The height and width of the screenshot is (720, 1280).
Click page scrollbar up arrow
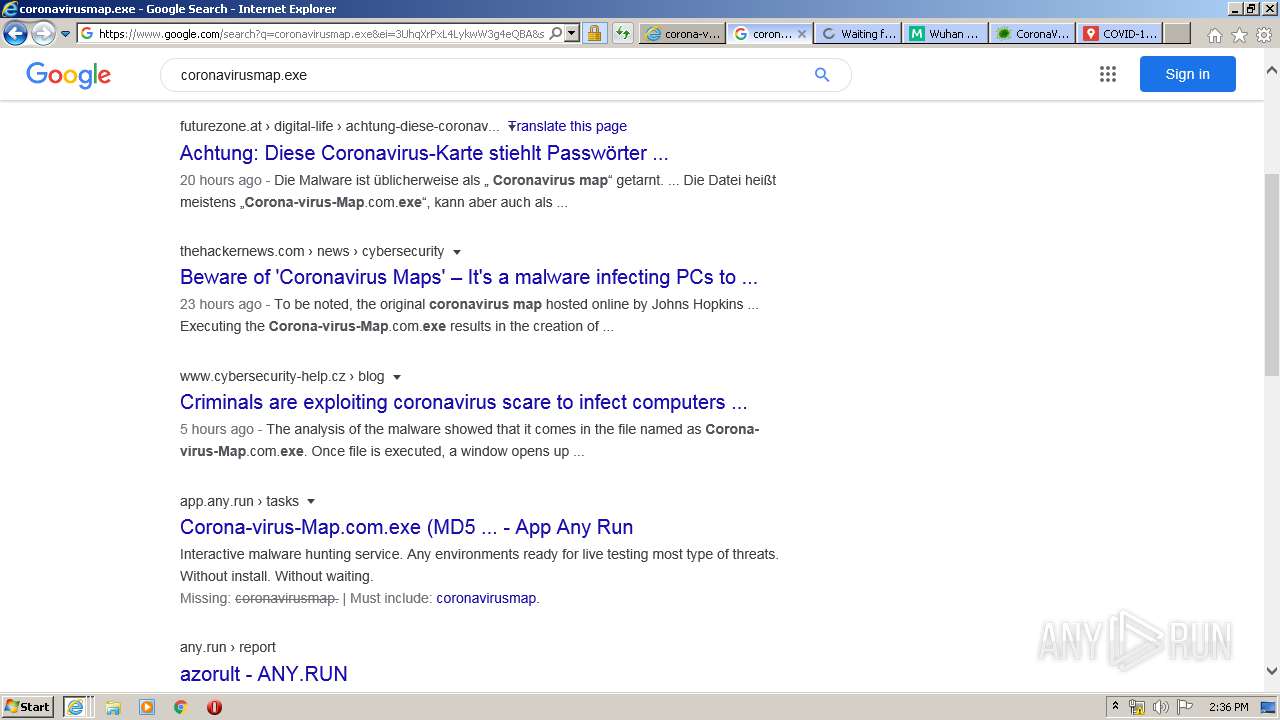(1271, 71)
